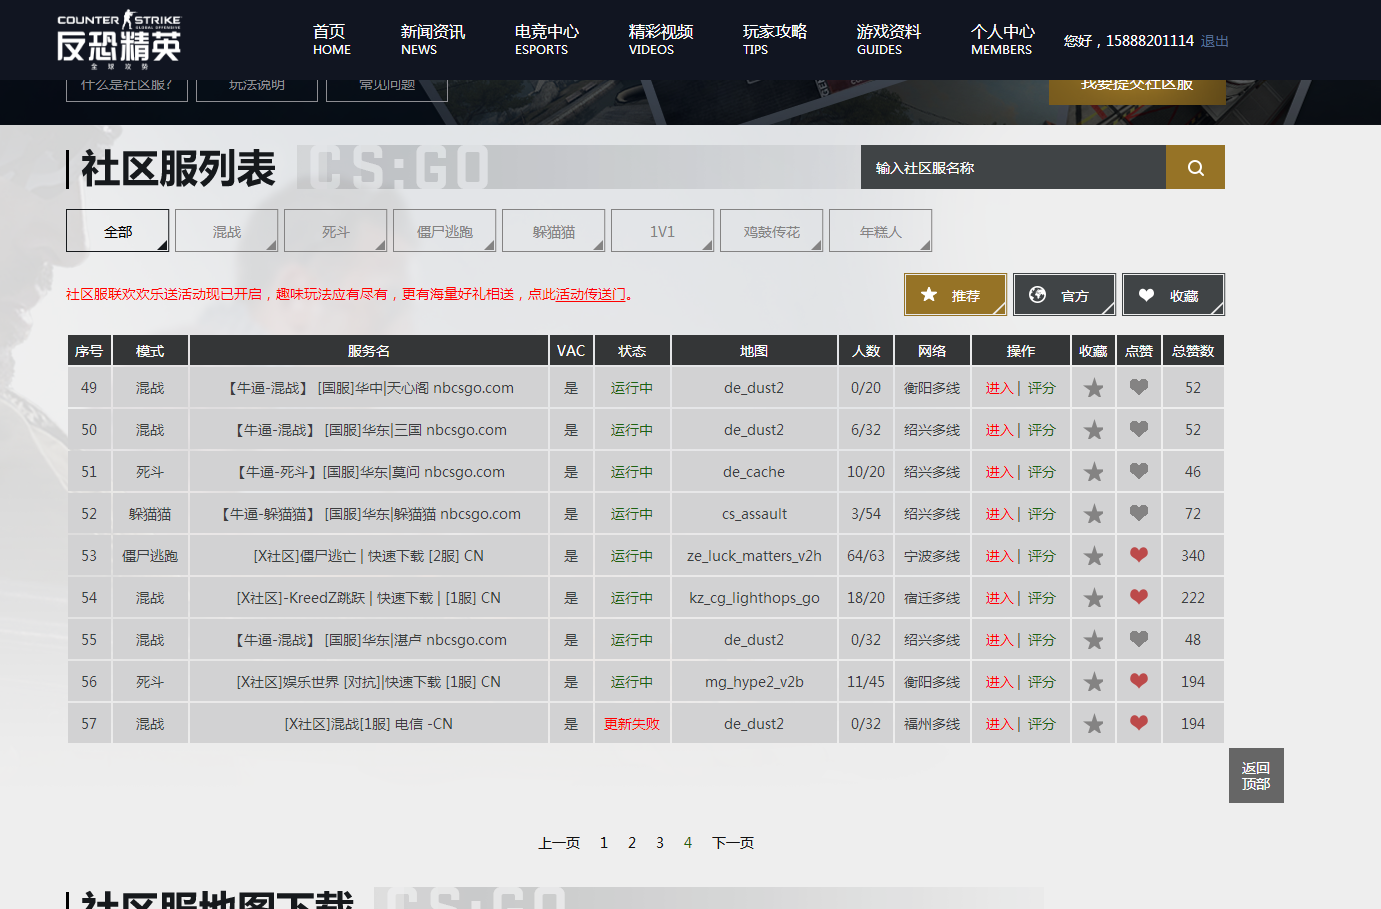
Task: Toggle the favorite star for server 49
Action: coord(1093,387)
